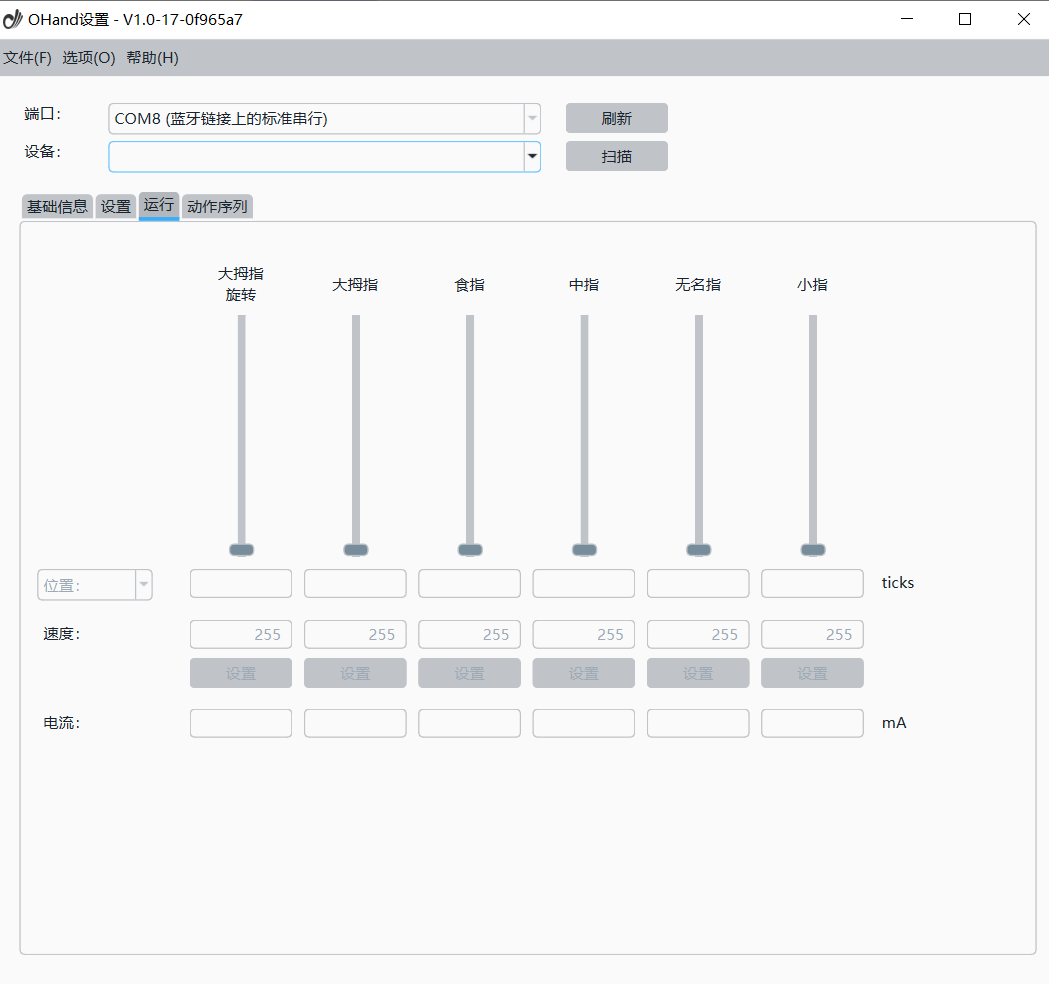Click the 无名指 电流 mA field

pos(698,723)
